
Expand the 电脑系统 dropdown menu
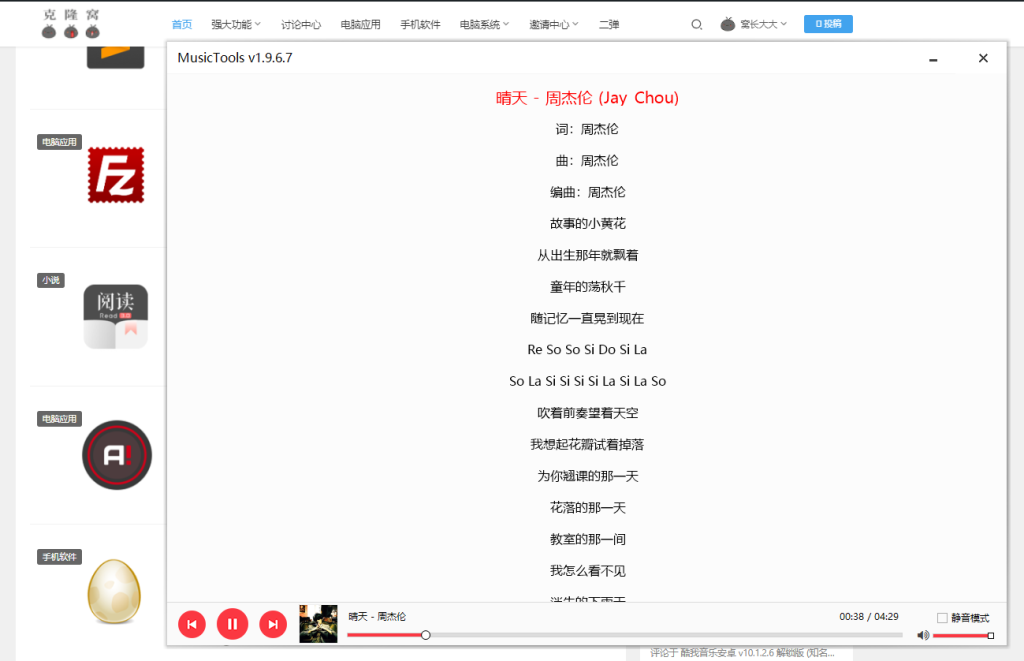click(x=484, y=25)
